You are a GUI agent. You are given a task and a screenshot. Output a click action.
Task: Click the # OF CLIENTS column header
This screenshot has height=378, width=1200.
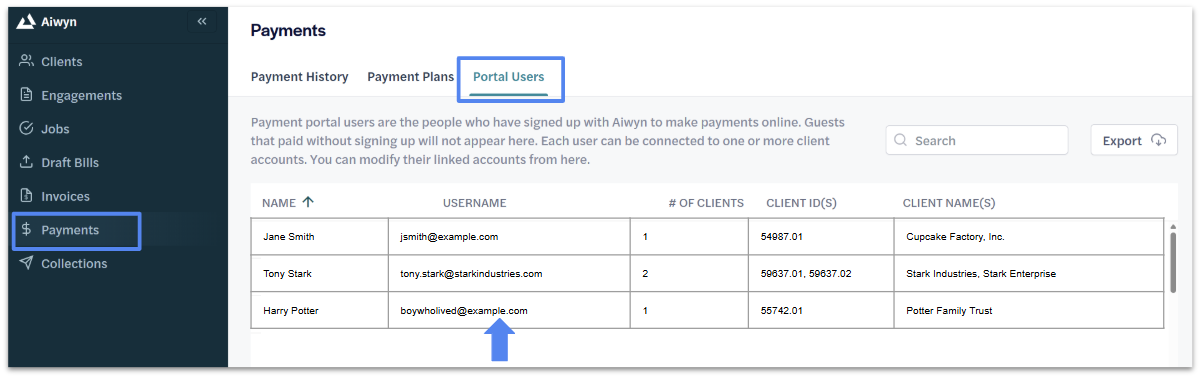pyautogui.click(x=706, y=203)
